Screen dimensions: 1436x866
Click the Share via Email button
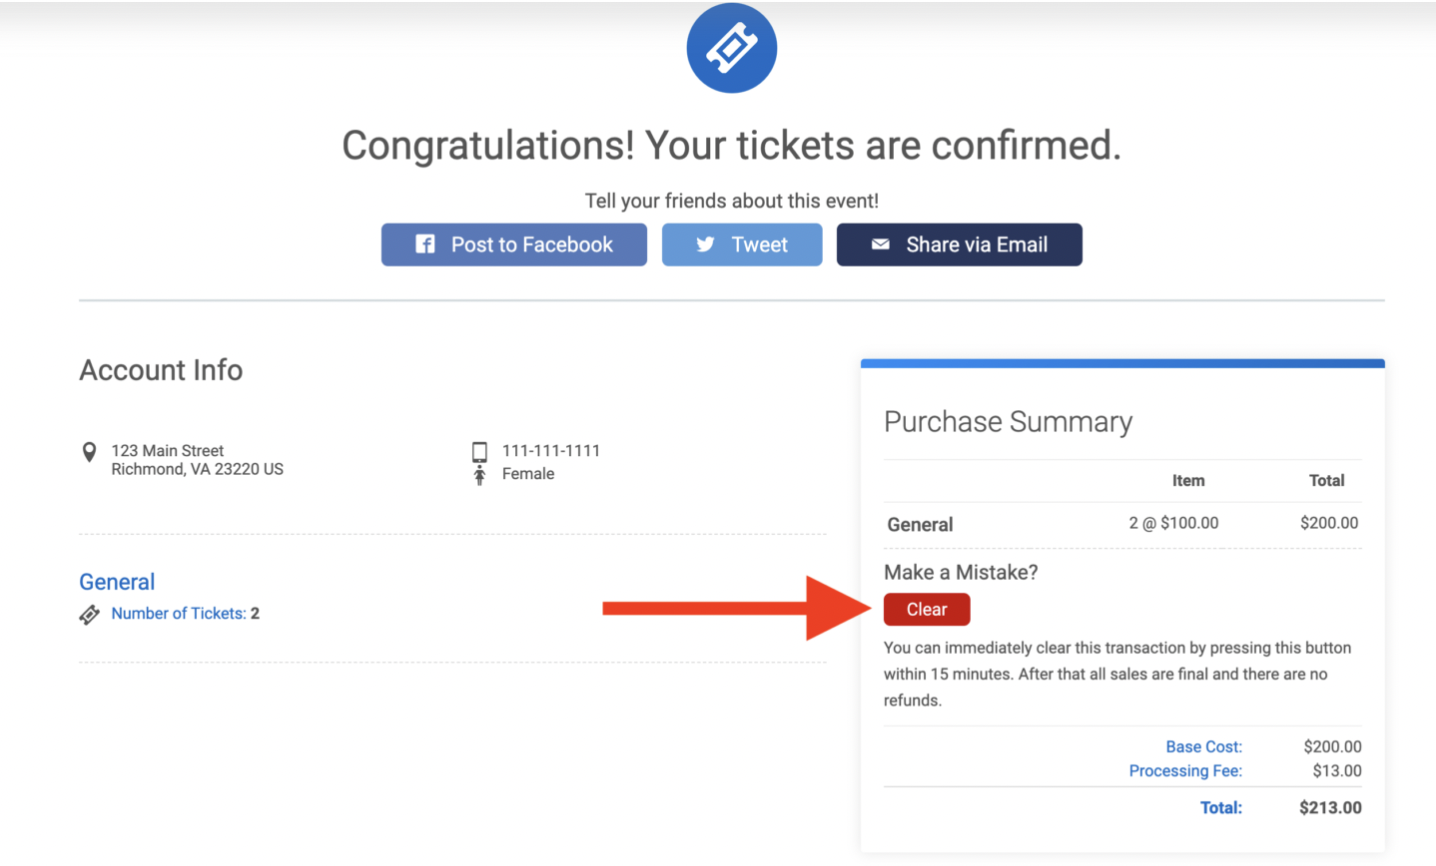[x=959, y=243]
